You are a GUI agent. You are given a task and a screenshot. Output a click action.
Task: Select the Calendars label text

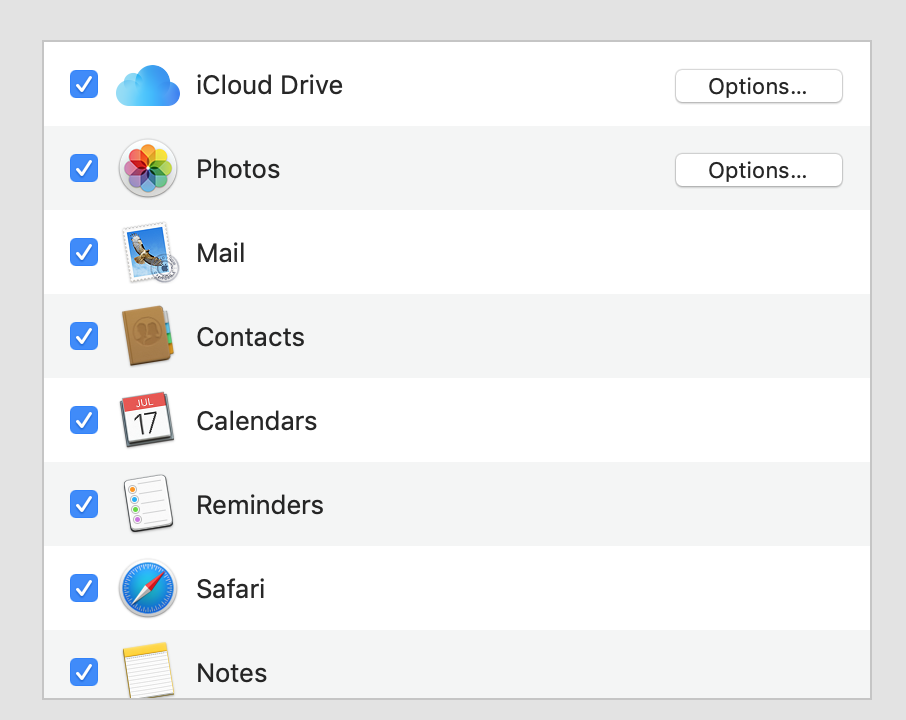pyautogui.click(x=257, y=421)
